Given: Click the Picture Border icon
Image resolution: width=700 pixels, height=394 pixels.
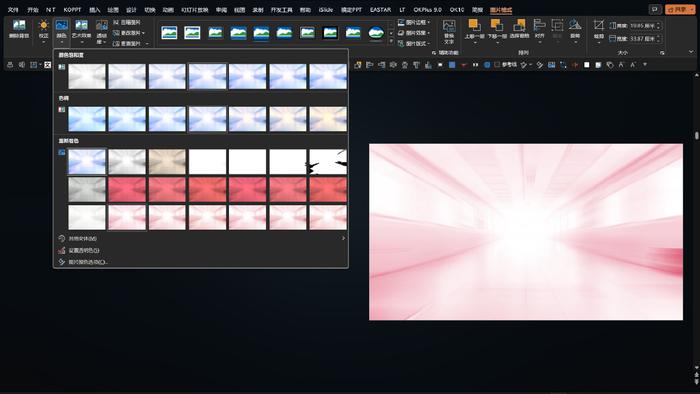Looking at the screenshot, I should click(x=401, y=22).
